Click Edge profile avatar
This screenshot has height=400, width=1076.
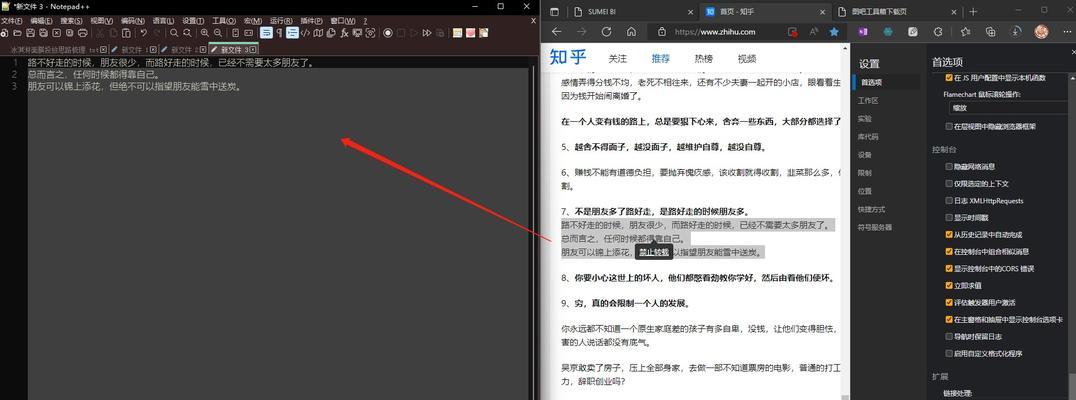1041,32
